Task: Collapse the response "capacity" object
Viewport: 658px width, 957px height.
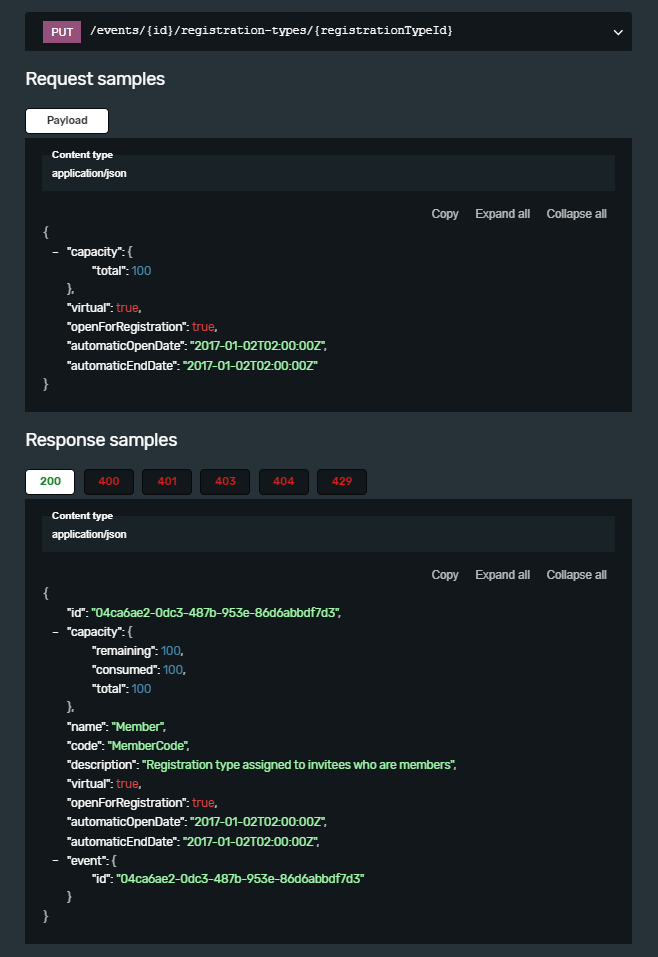Action: (x=56, y=632)
